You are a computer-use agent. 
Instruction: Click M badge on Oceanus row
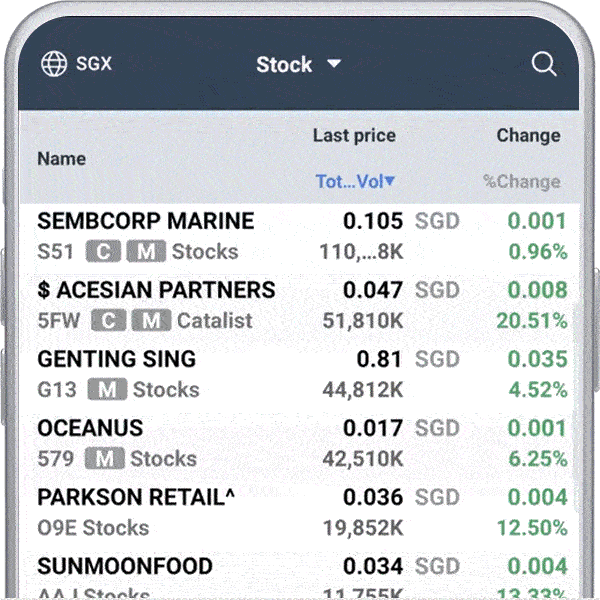[105, 458]
